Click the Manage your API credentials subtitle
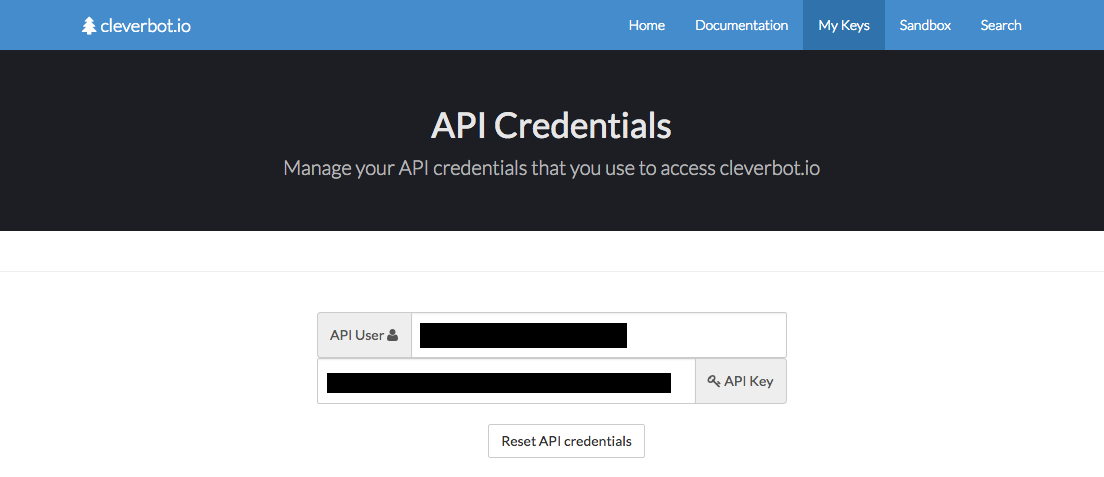The height and width of the screenshot is (477, 1104). tap(551, 167)
